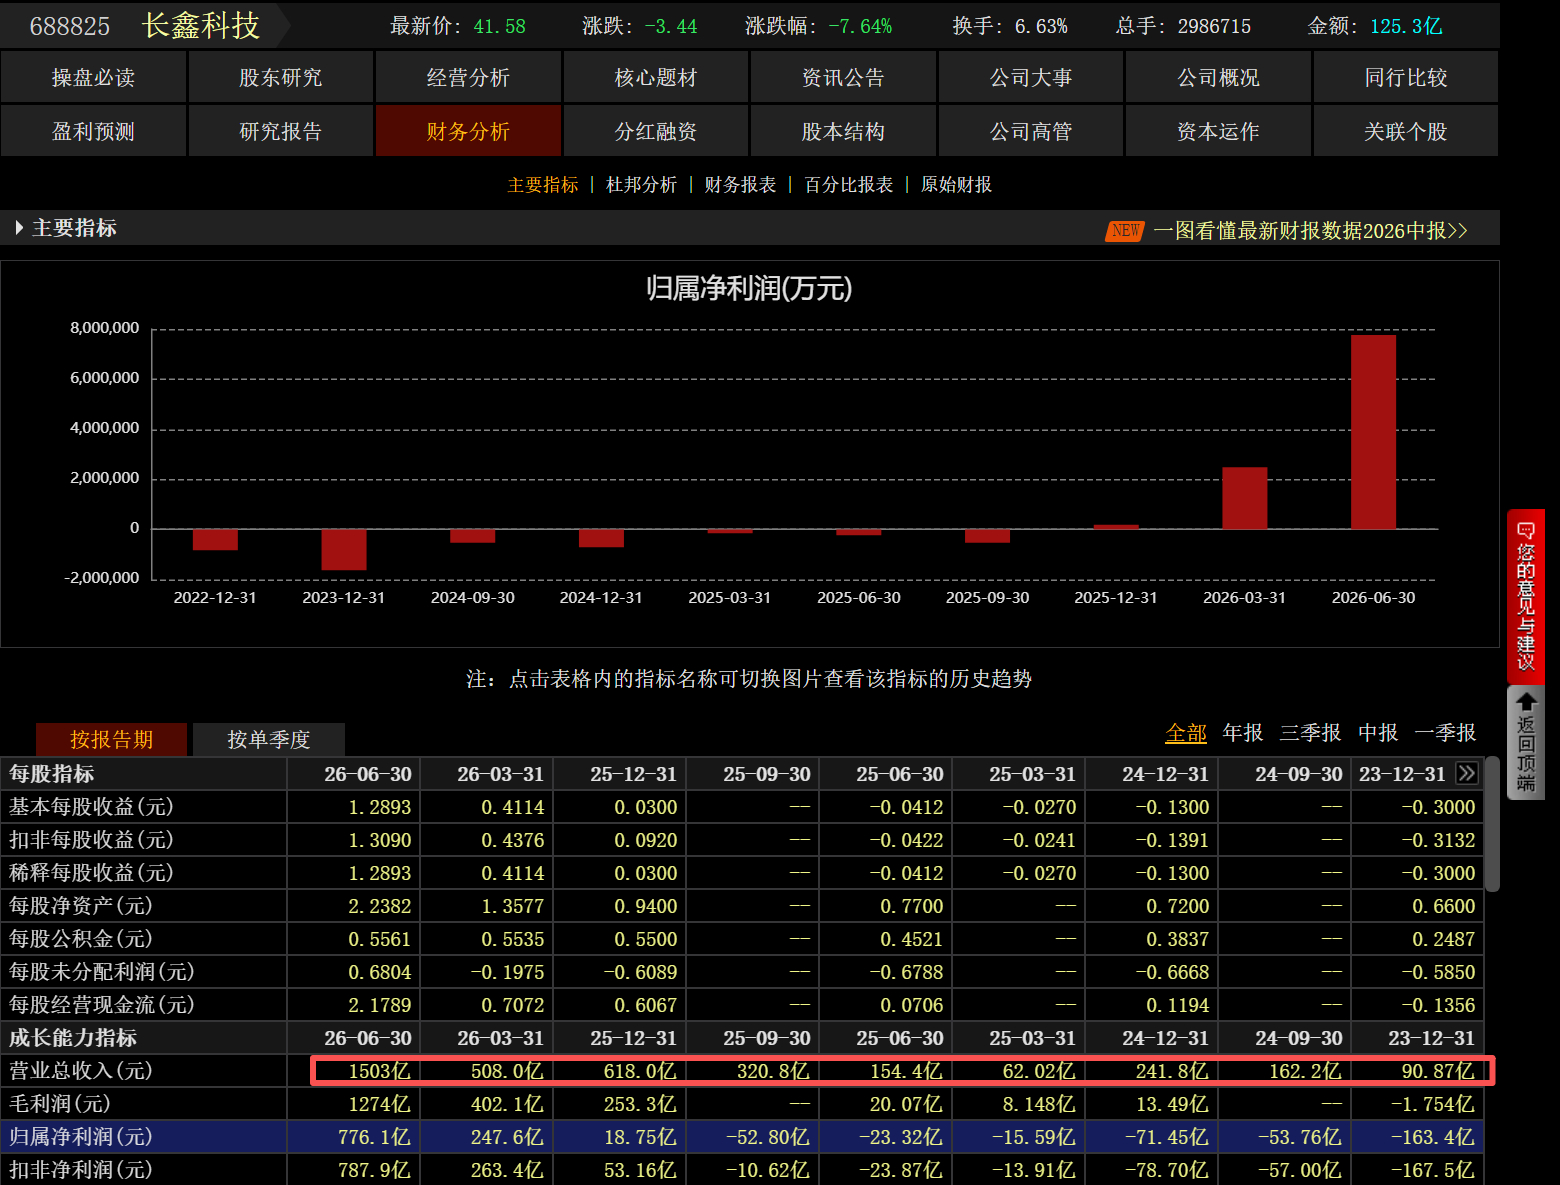Filter reports by 中报

(1378, 733)
